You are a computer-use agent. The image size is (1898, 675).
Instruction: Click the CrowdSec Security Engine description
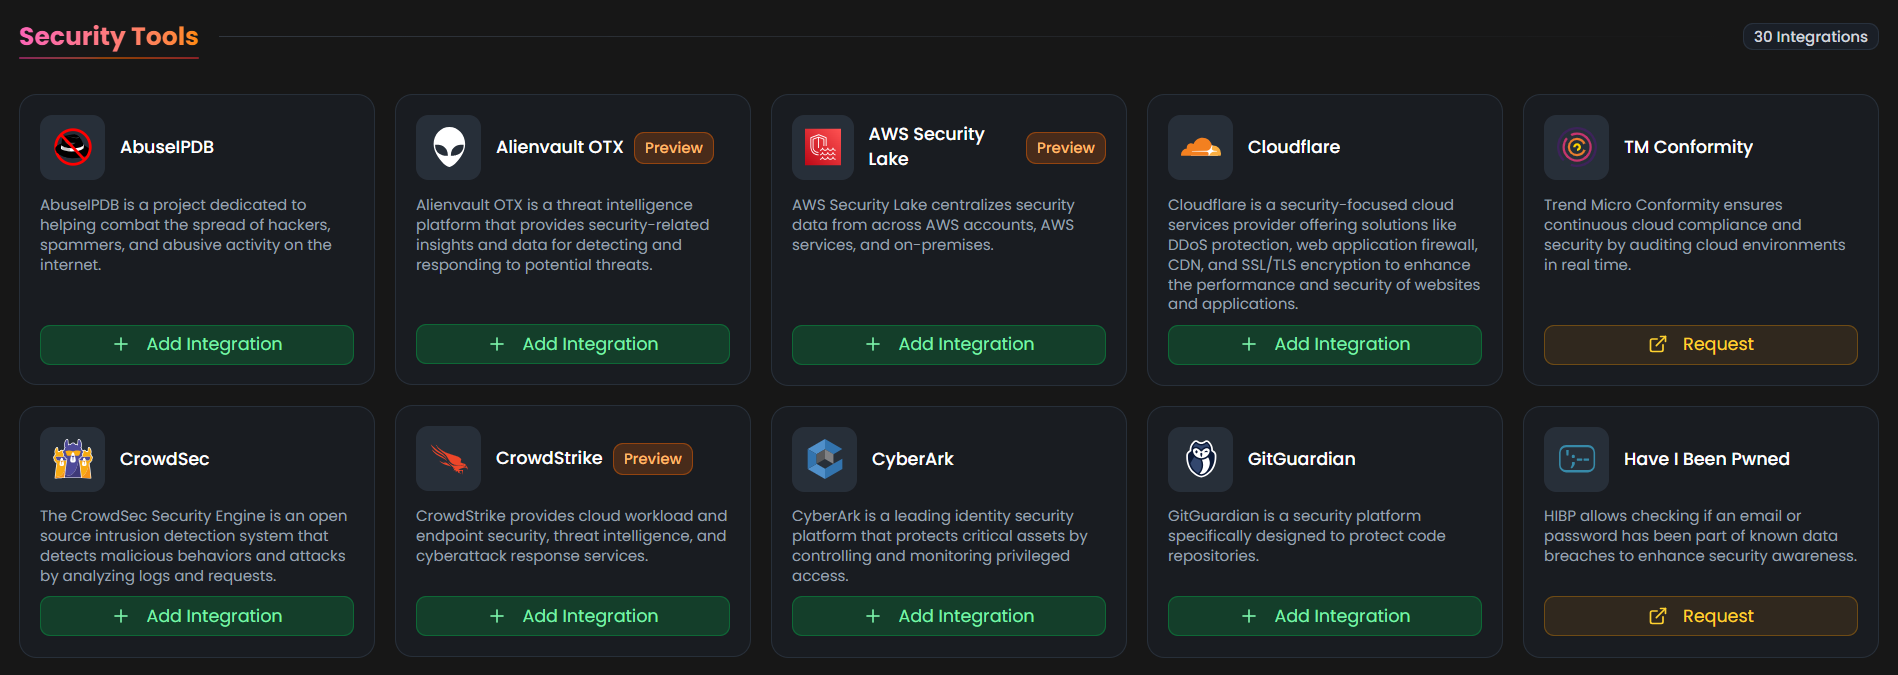(194, 546)
